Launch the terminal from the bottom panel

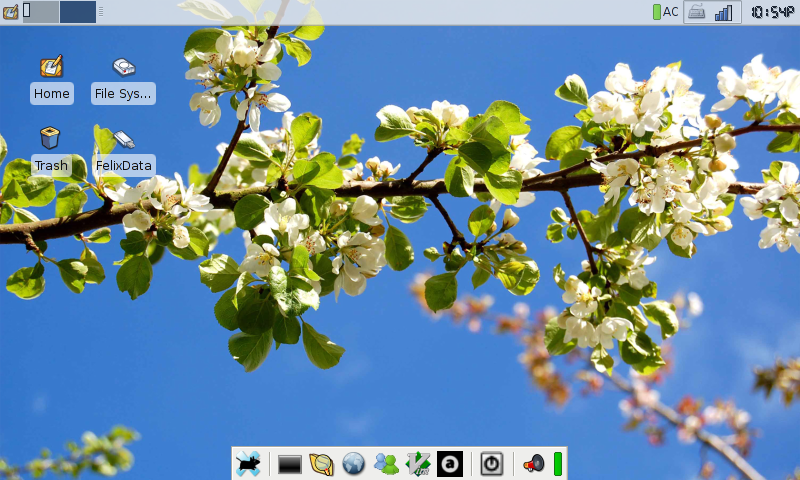(x=290, y=465)
